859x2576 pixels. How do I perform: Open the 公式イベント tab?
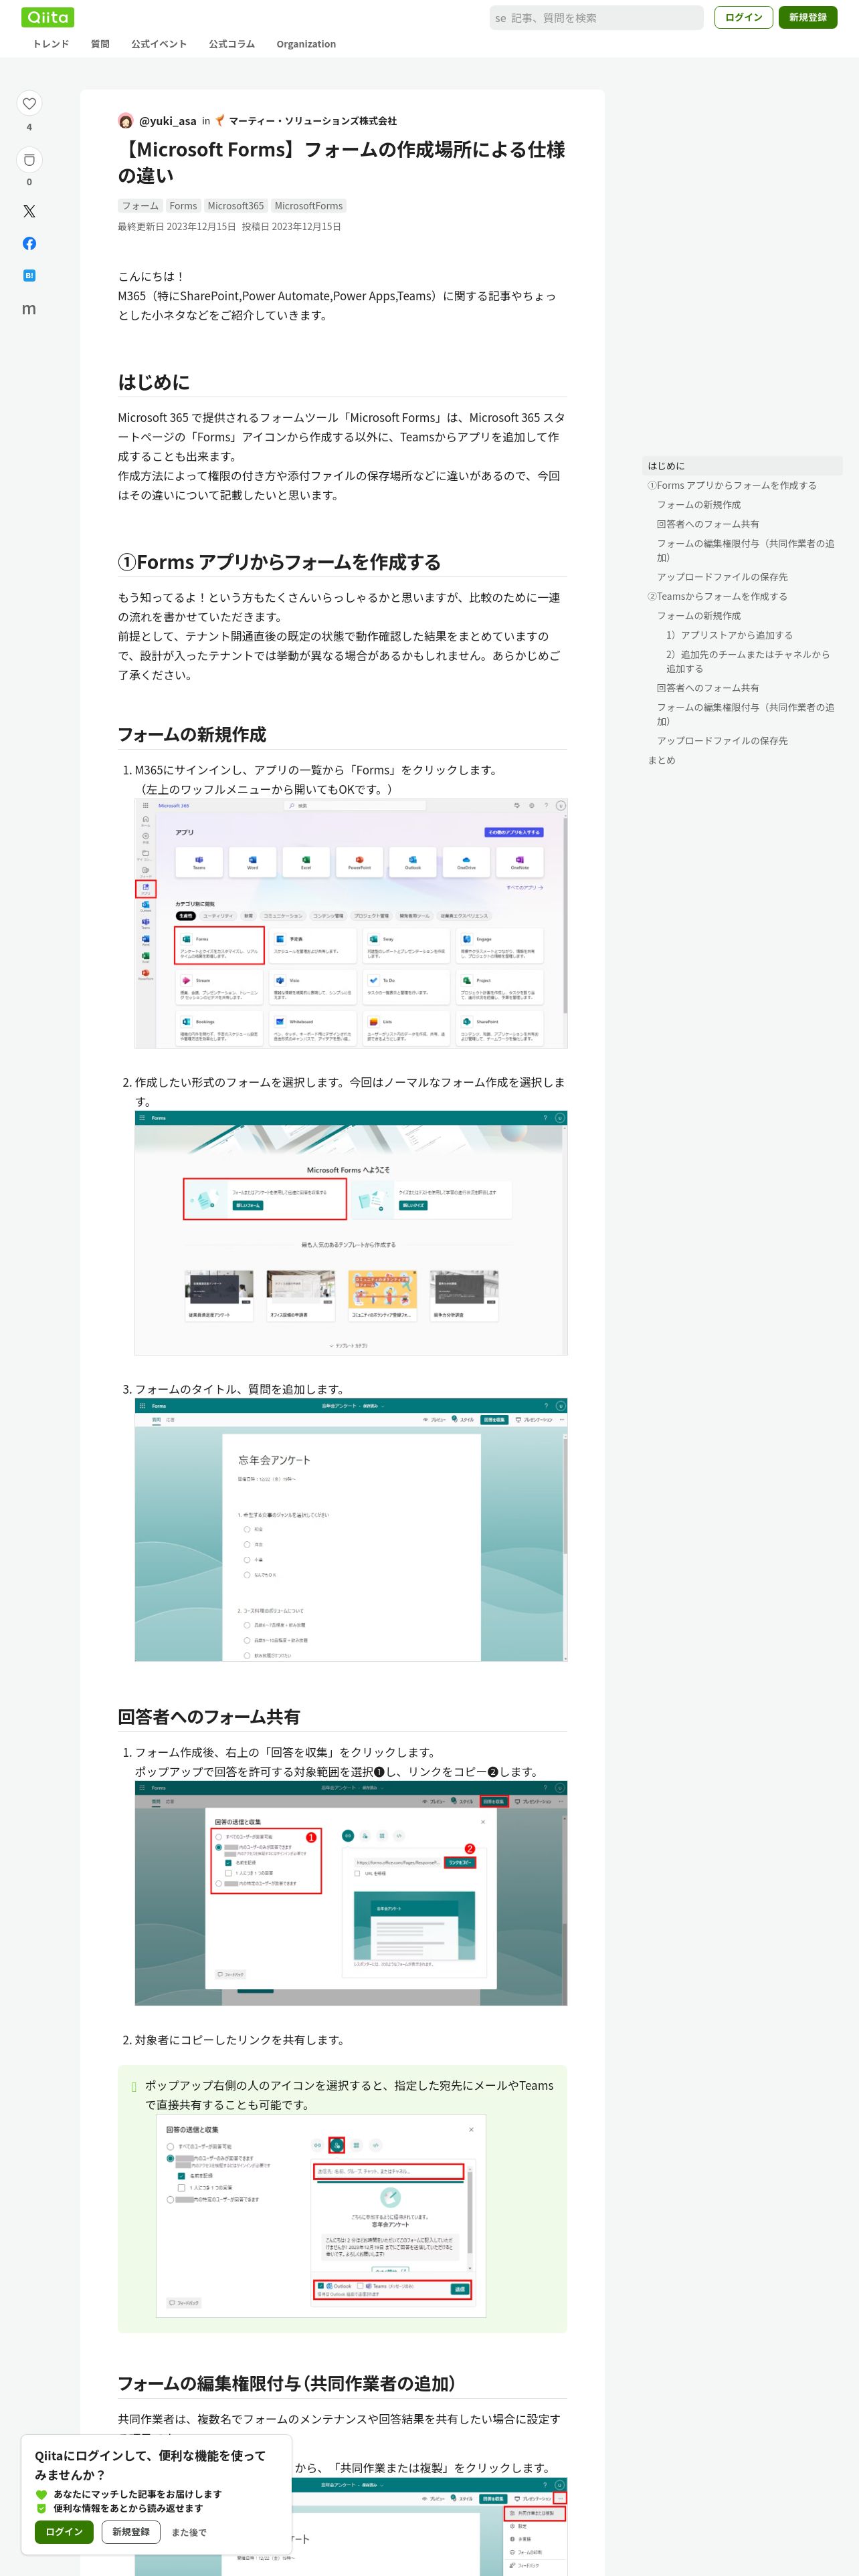pyautogui.click(x=159, y=44)
